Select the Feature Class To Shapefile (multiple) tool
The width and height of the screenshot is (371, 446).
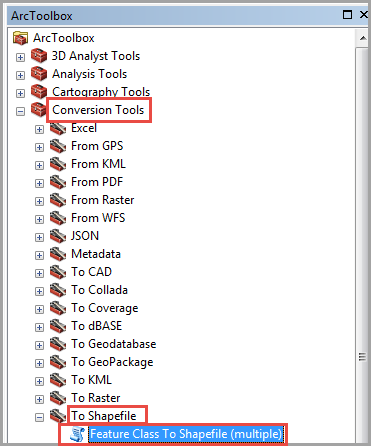click(x=186, y=434)
